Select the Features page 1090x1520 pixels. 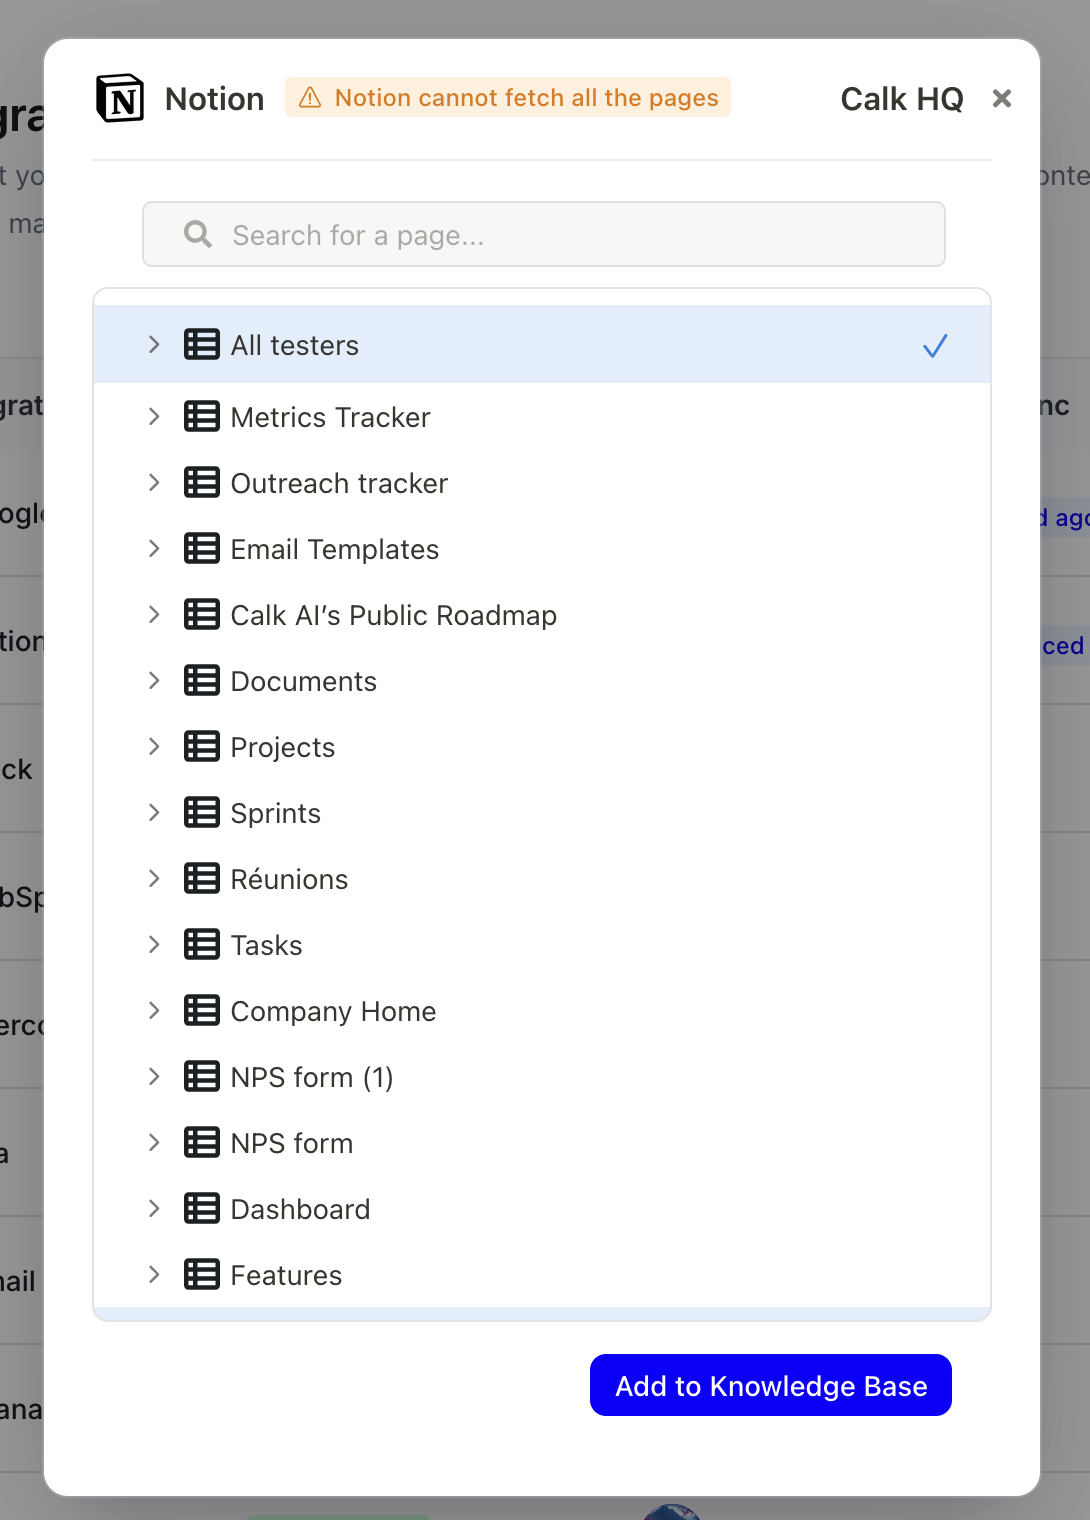point(287,1275)
